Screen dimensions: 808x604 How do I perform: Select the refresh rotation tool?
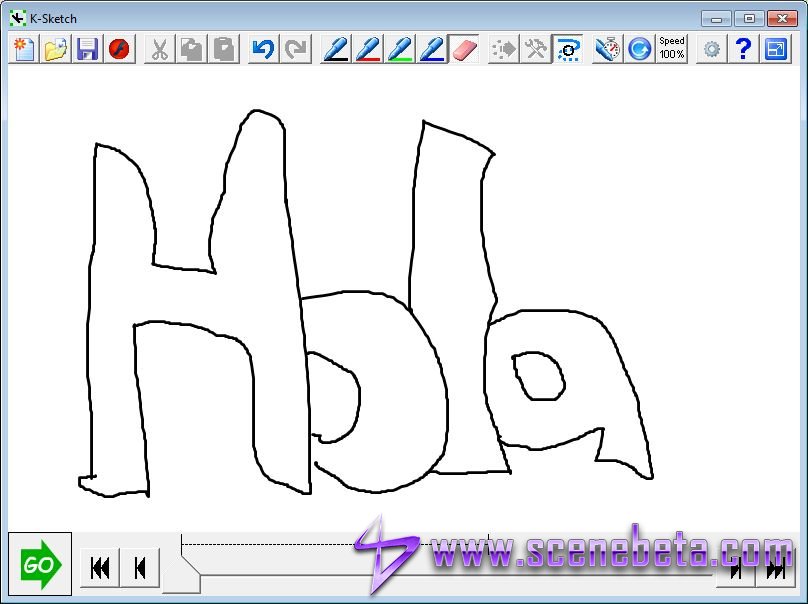638,48
